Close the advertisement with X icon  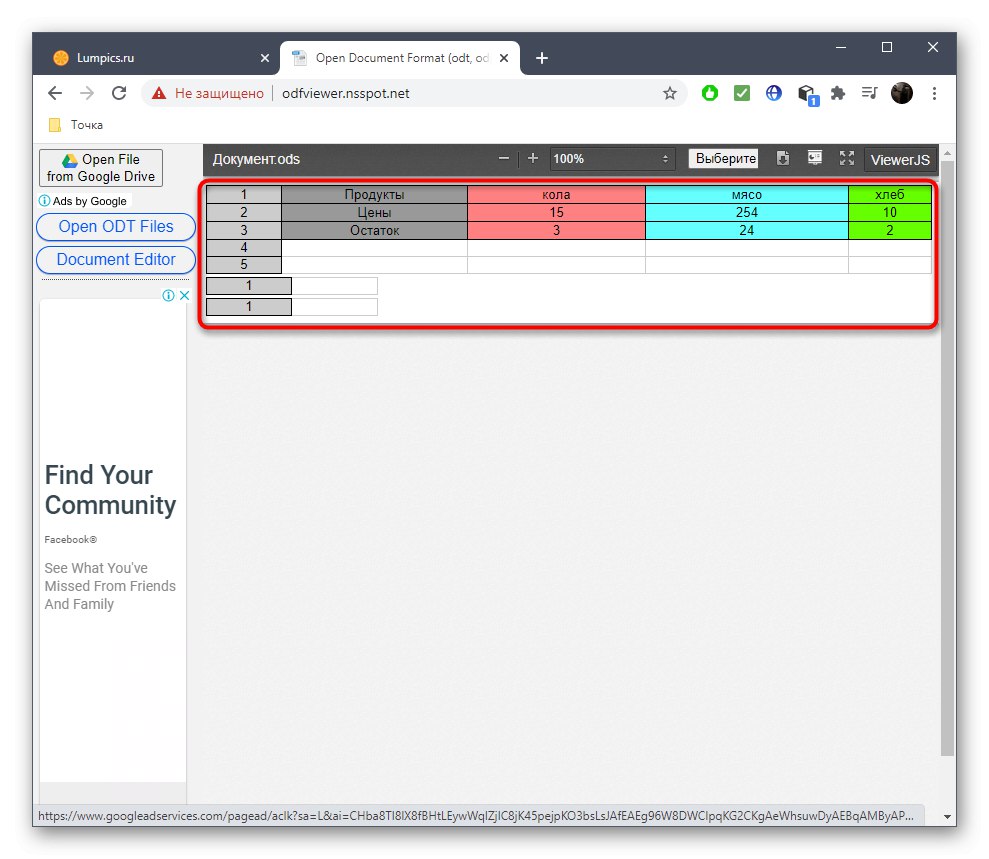pos(184,295)
